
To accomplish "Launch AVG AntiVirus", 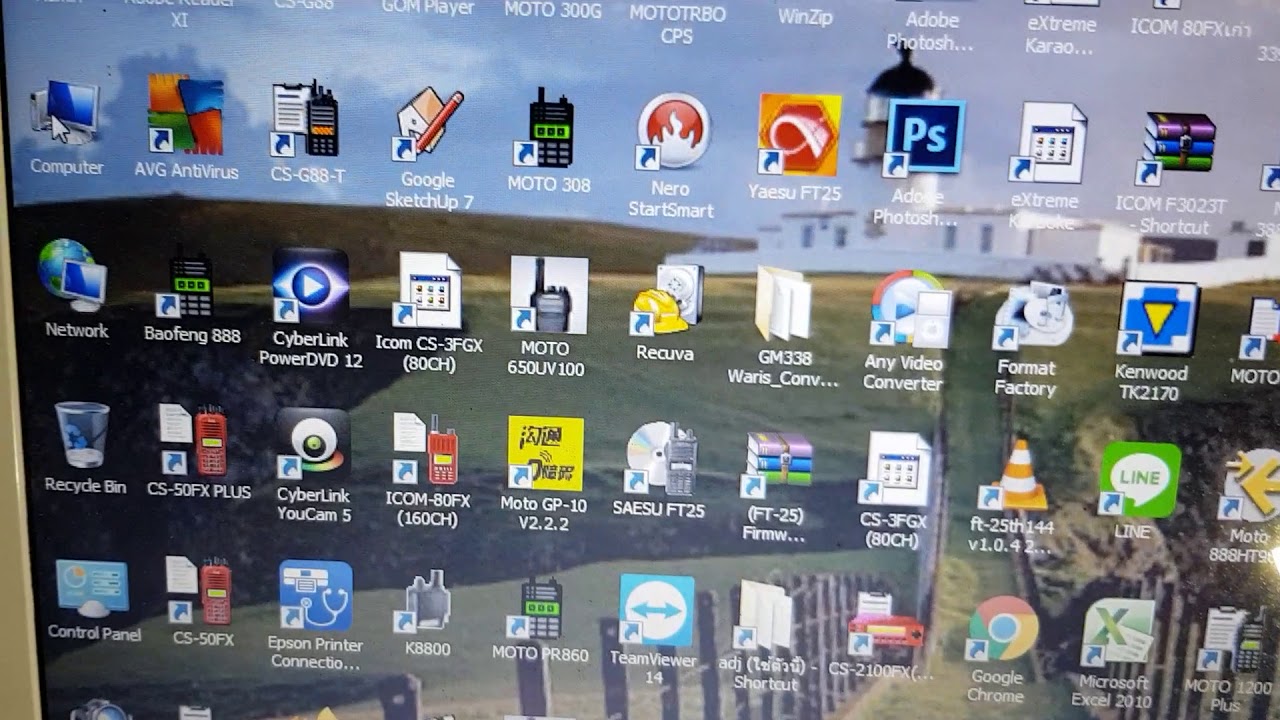I will (185, 112).
